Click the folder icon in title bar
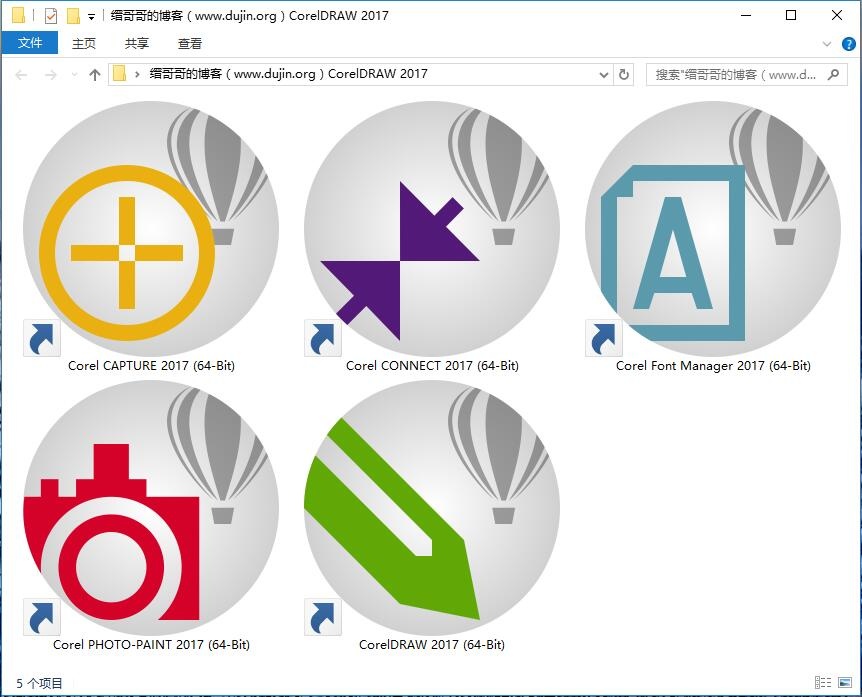Image resolution: width=862 pixels, height=697 pixels. 18,15
